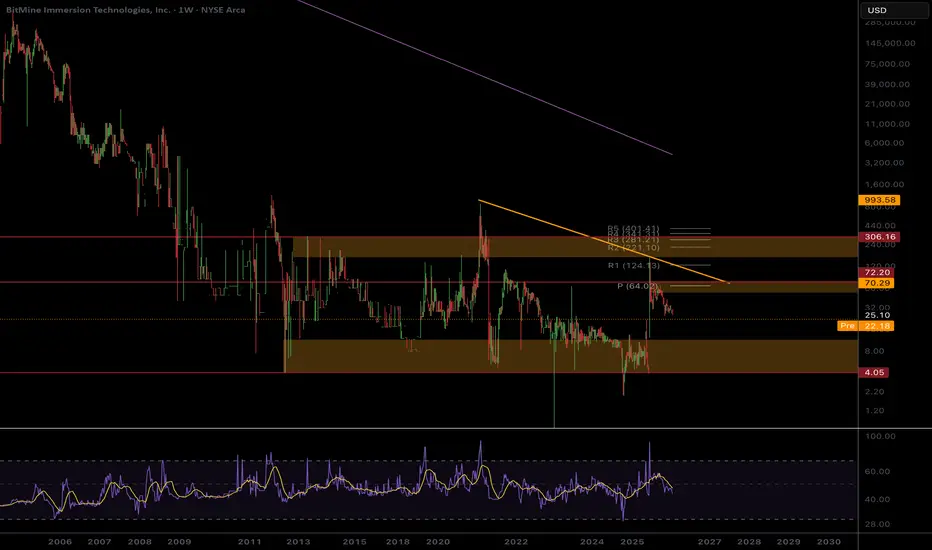Click the 2009 year on time axis

coord(180,542)
